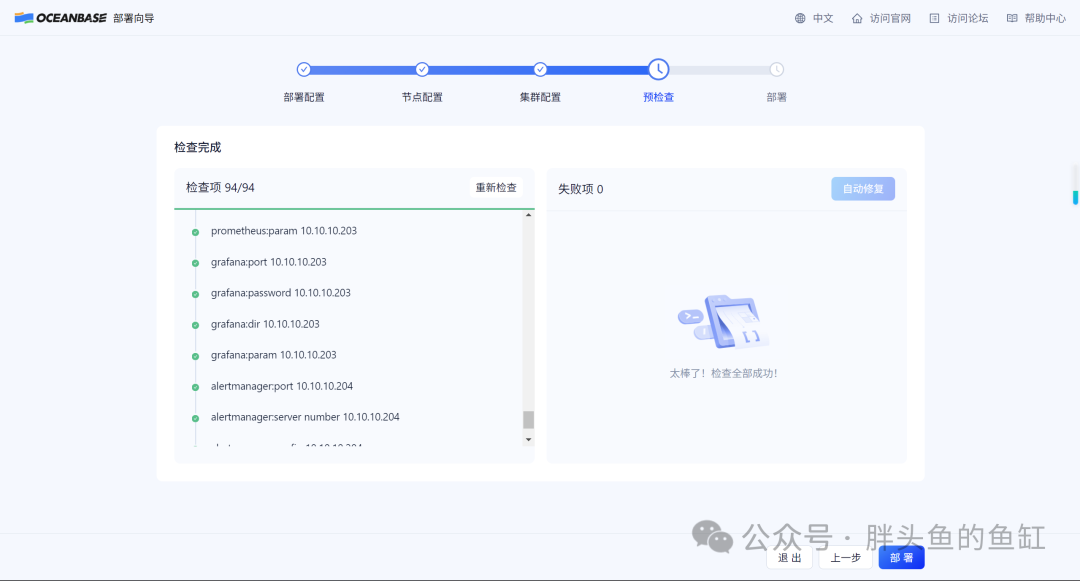Click the check list scrollbar down arrow

coord(528,439)
